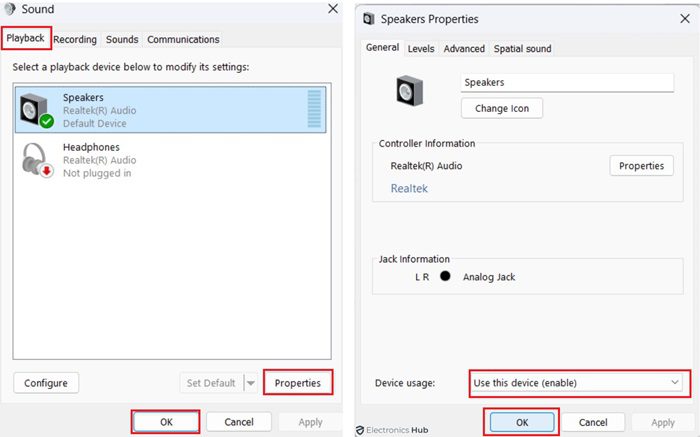Switch to the Recording tab
700x437 pixels.
(x=75, y=40)
